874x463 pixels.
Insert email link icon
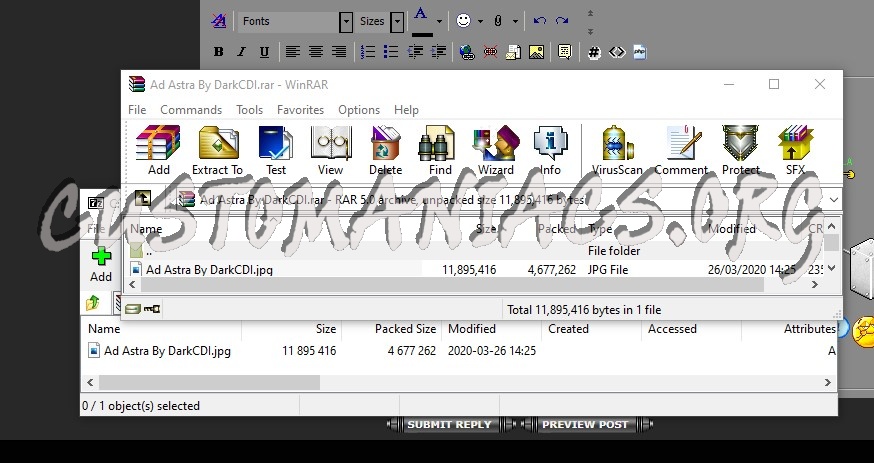point(513,52)
